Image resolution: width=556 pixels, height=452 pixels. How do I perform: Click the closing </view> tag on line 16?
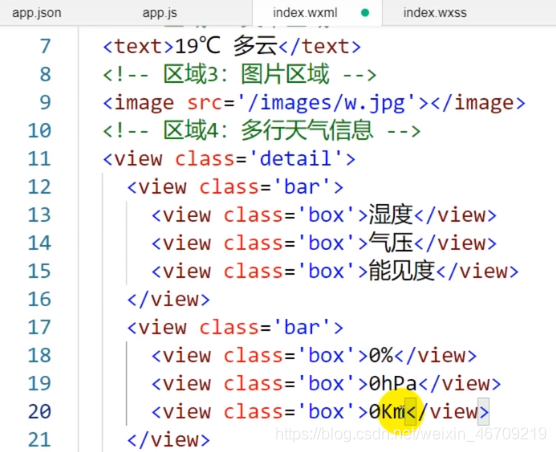pyautogui.click(x=168, y=300)
